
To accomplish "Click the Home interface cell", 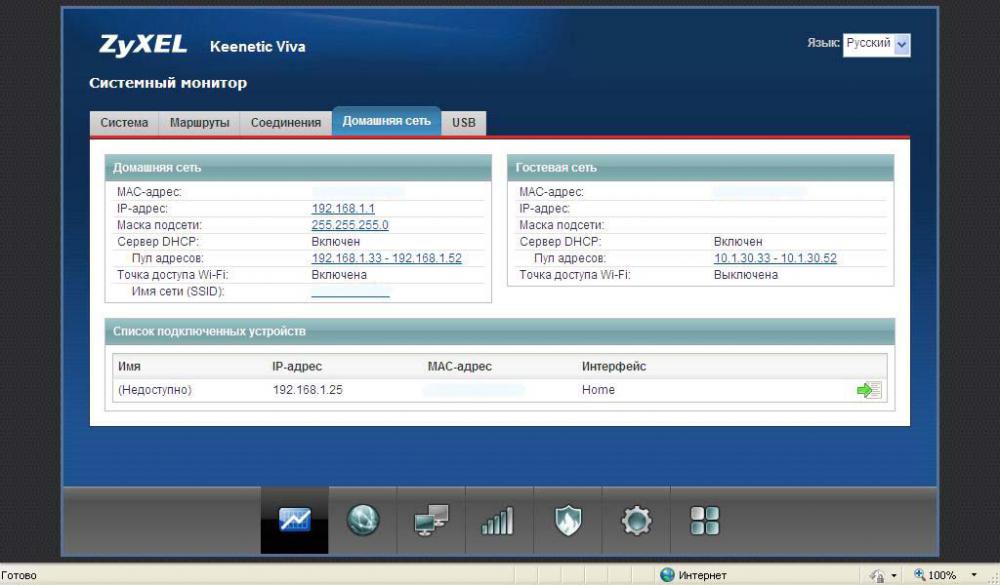I will (x=598, y=390).
